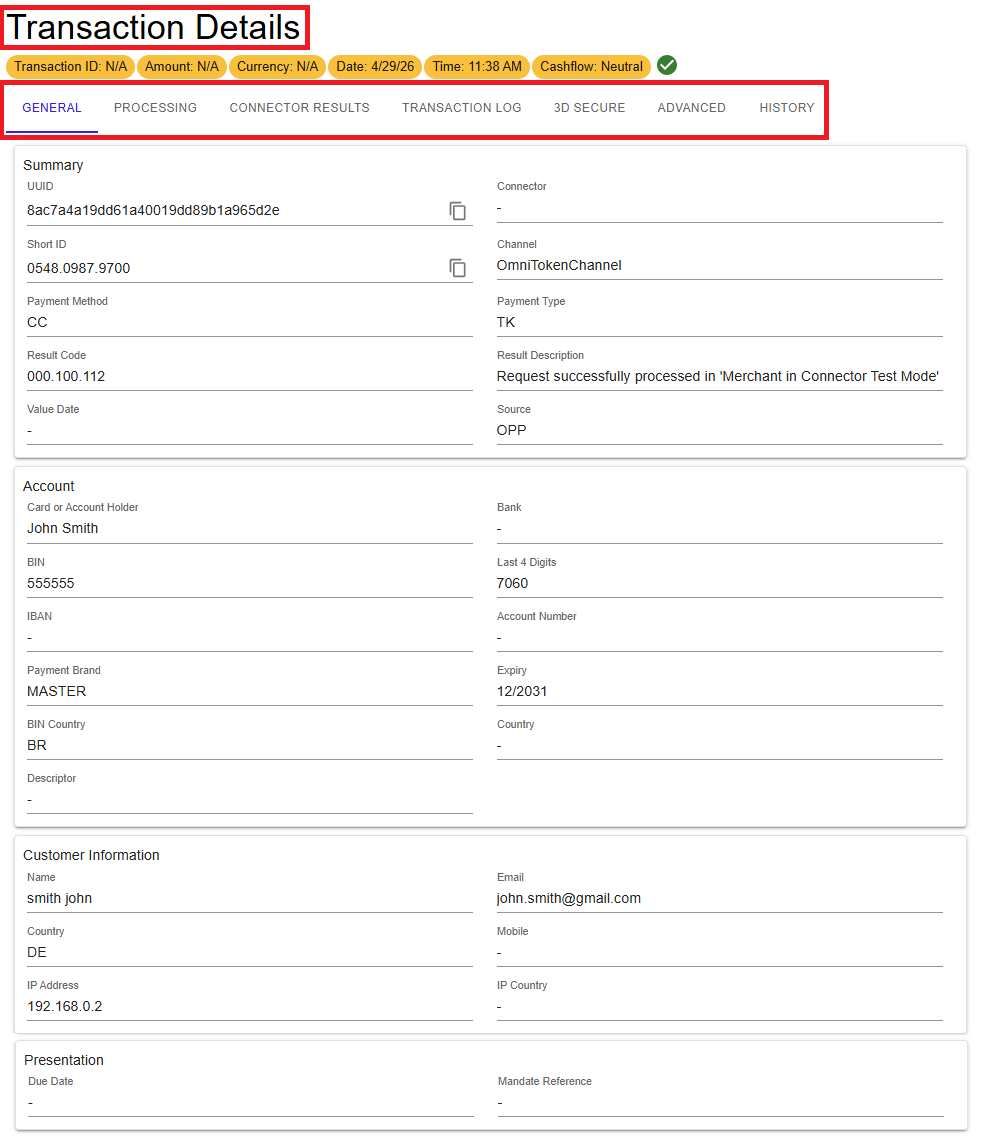
Task: Click the Connector field label
Action: click(x=521, y=186)
